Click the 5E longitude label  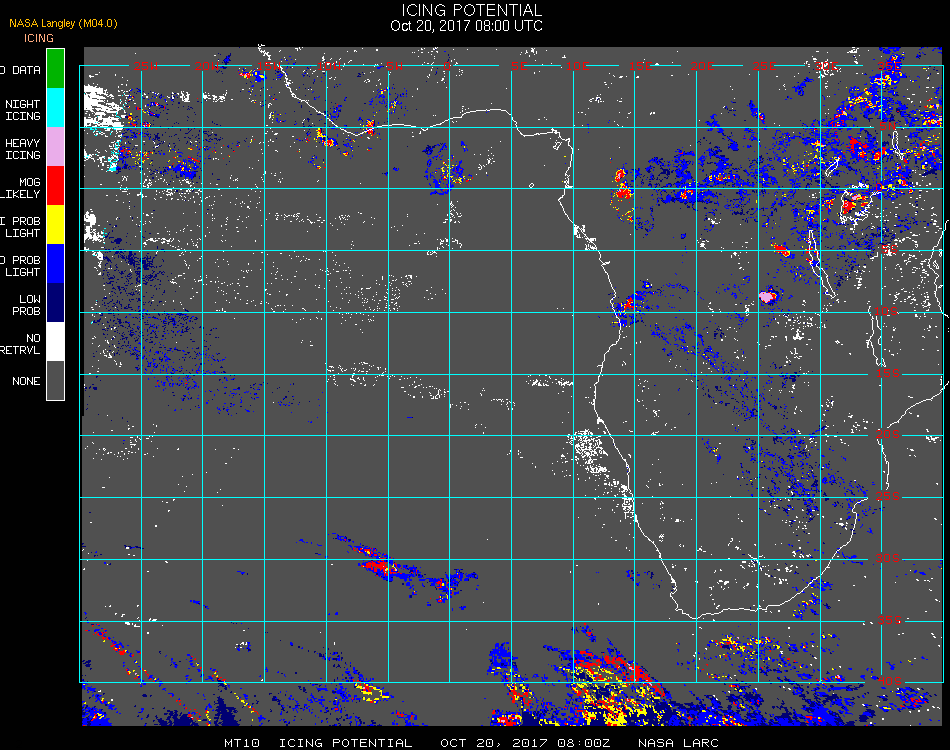click(519, 66)
